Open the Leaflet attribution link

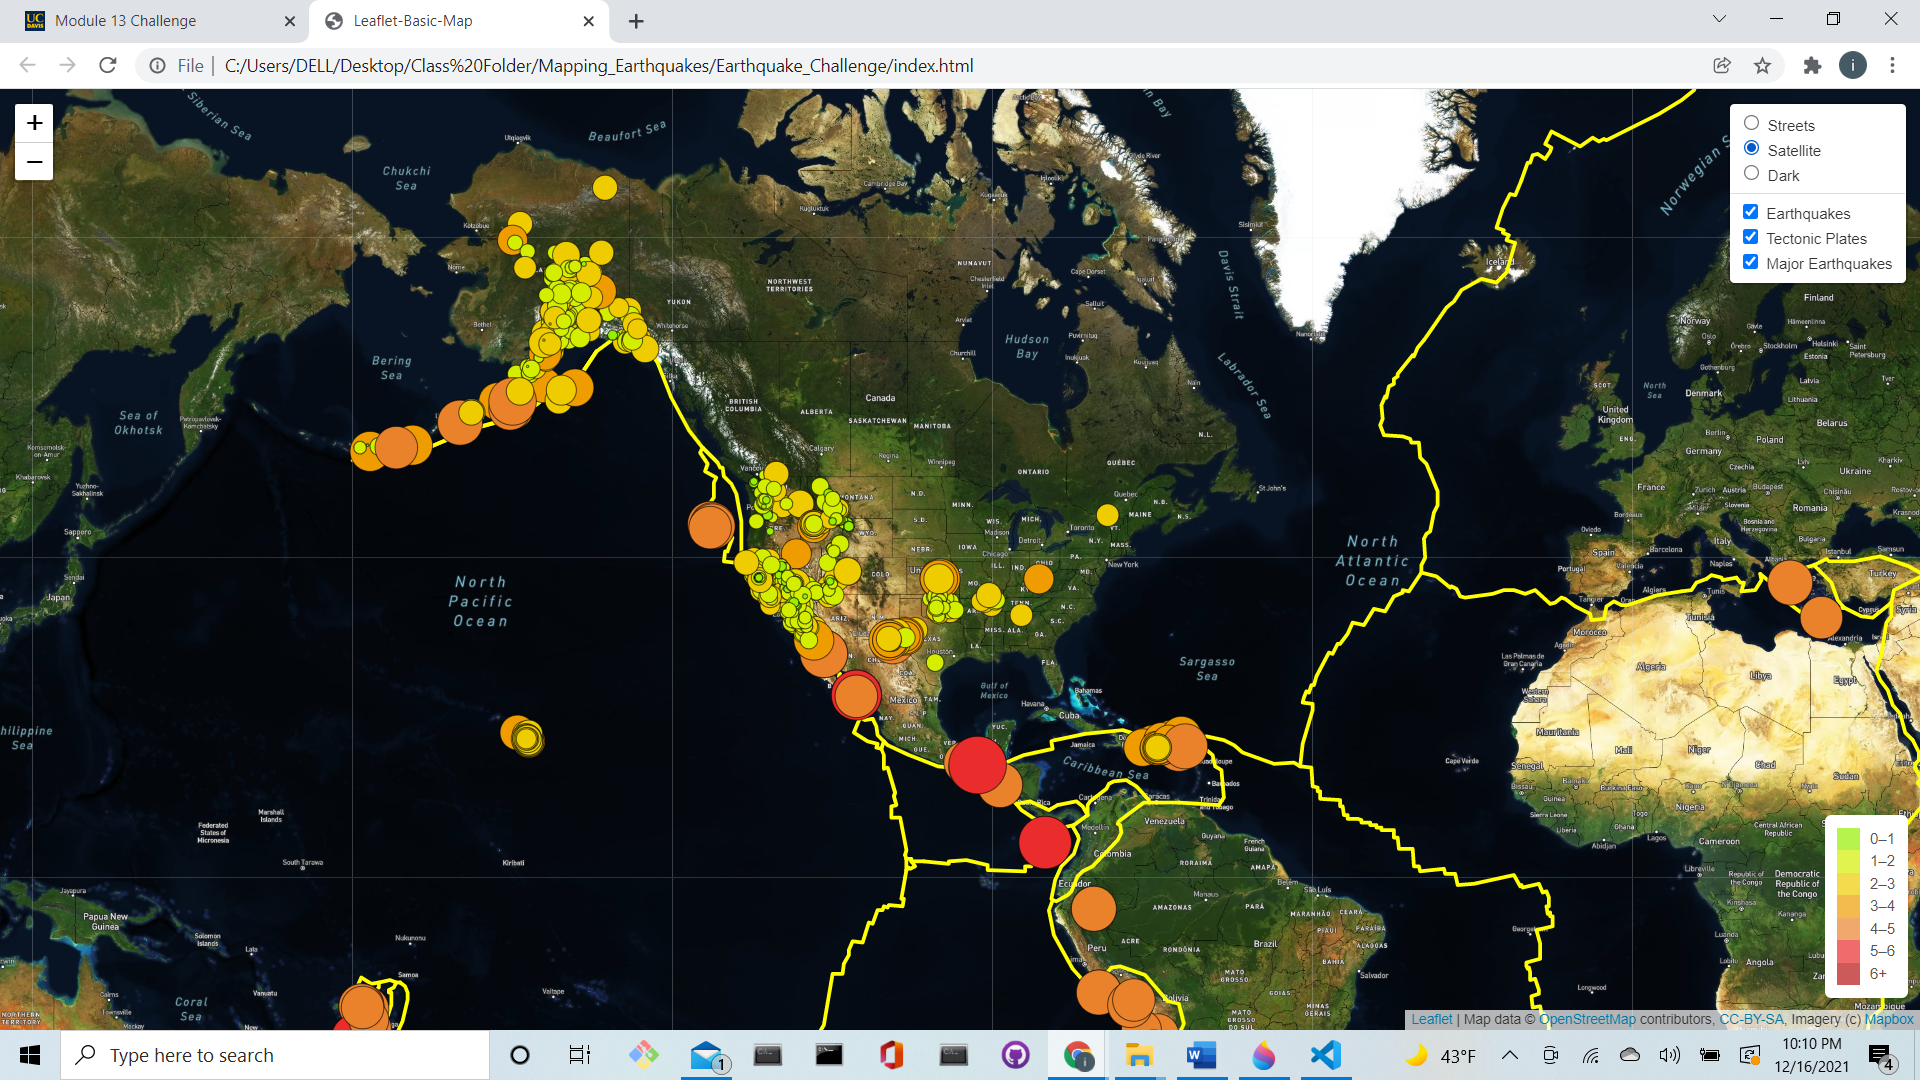pyautogui.click(x=1431, y=1019)
